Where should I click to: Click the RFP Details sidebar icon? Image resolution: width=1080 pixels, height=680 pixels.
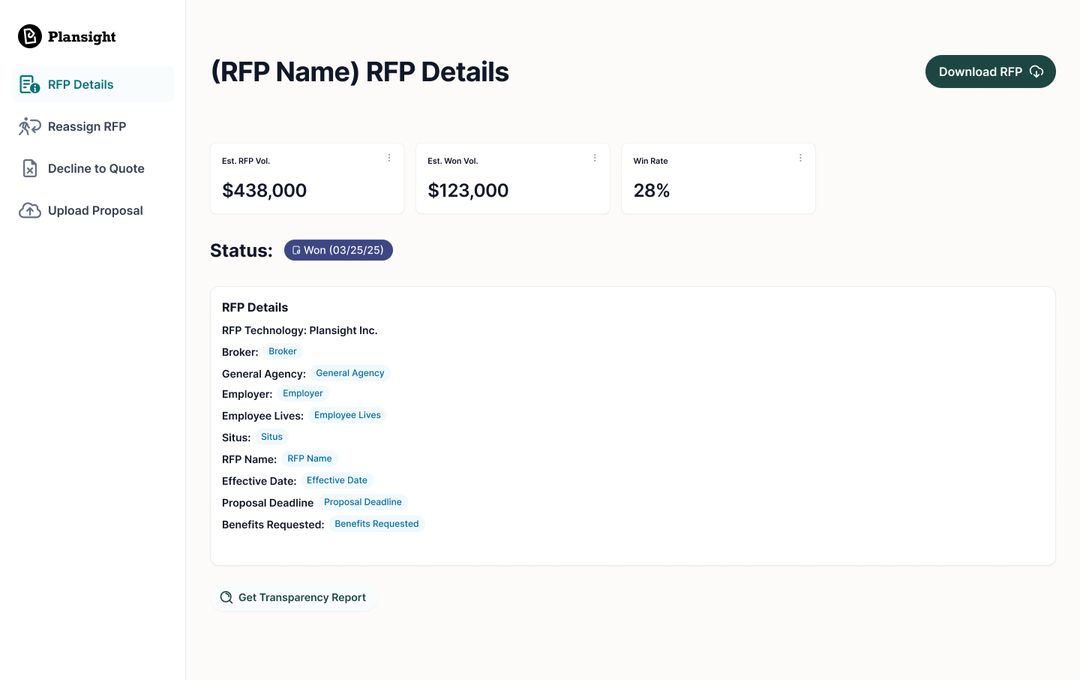click(x=30, y=85)
